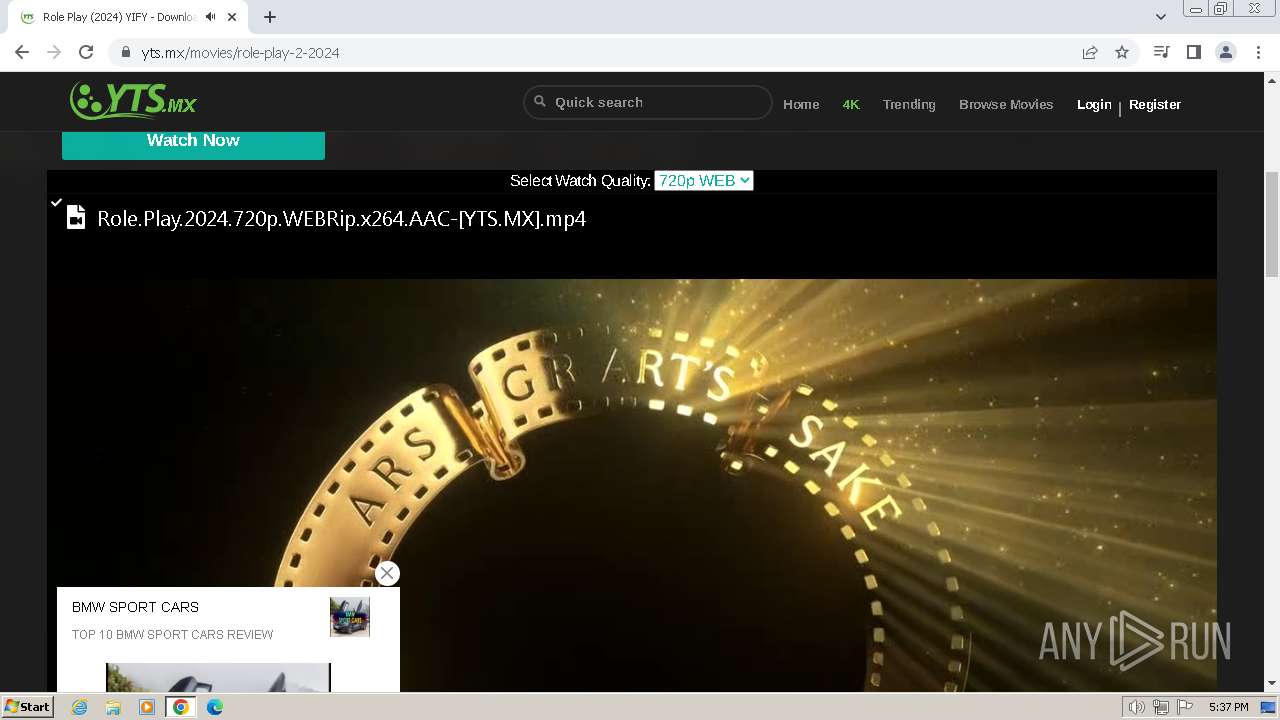
Task: Click the system tray network icon
Action: click(x=1161, y=707)
